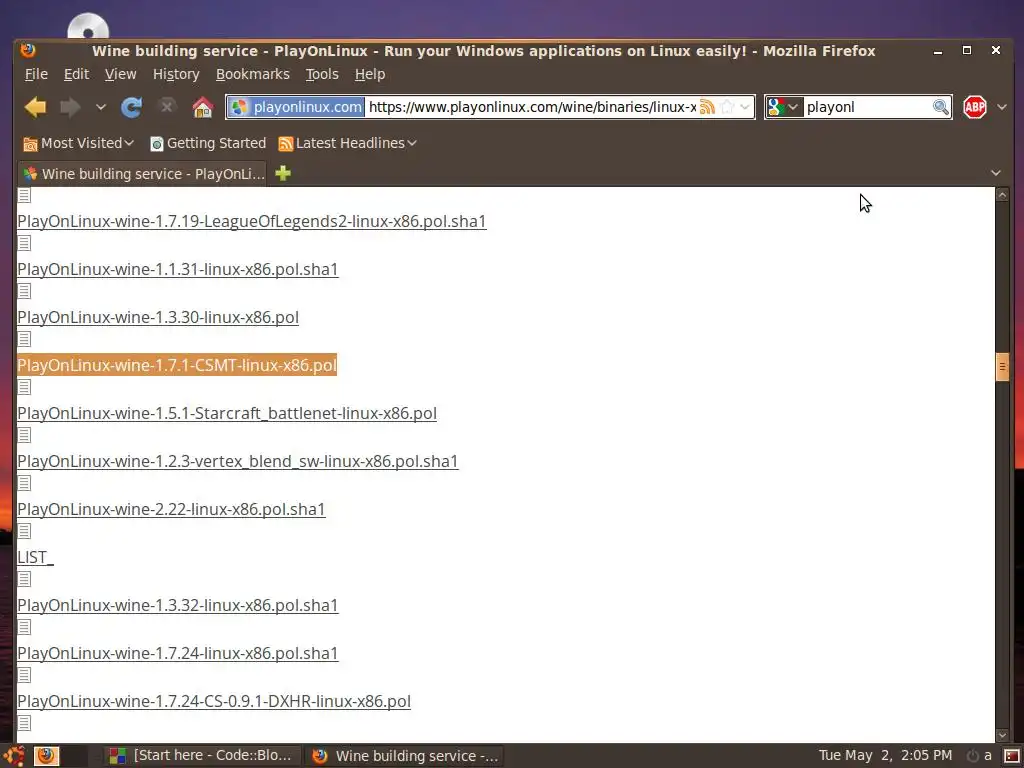Image resolution: width=1024 pixels, height=768 pixels.
Task: Open the Tools menu
Action: [x=322, y=74]
